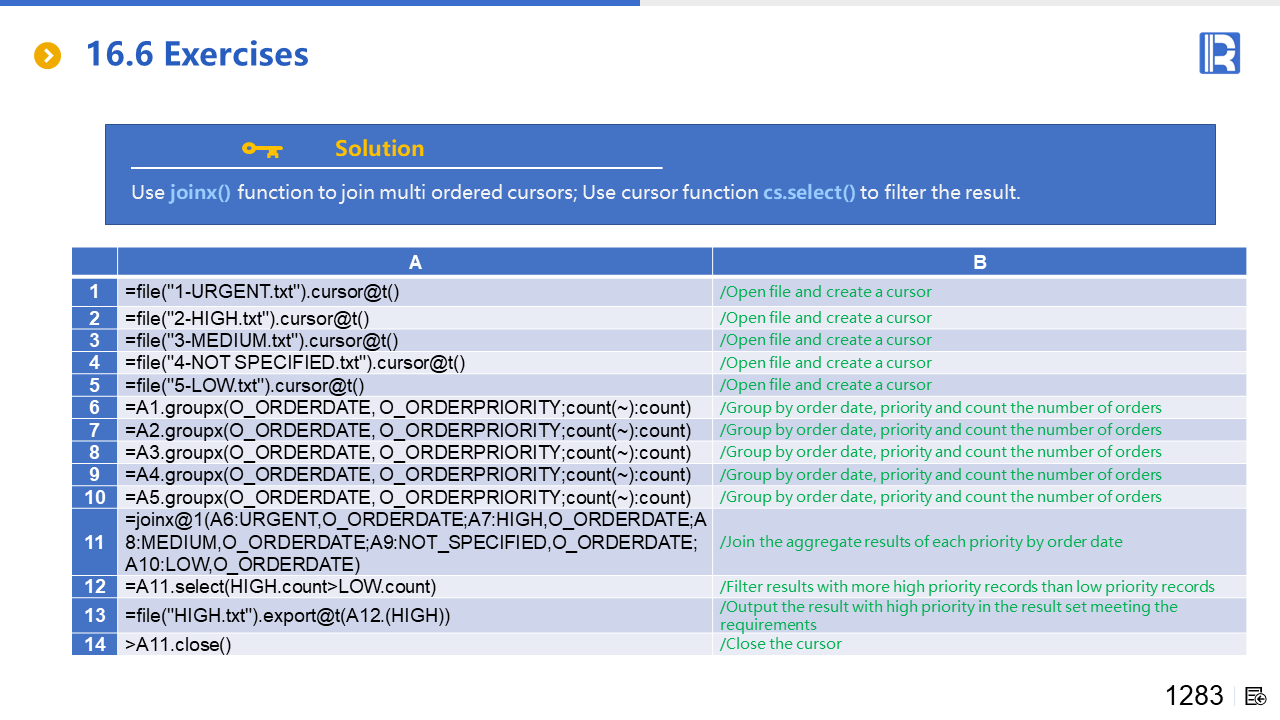Open the slide navigation icon beside 1283
The image size is (1280, 720).
(x=1256, y=696)
